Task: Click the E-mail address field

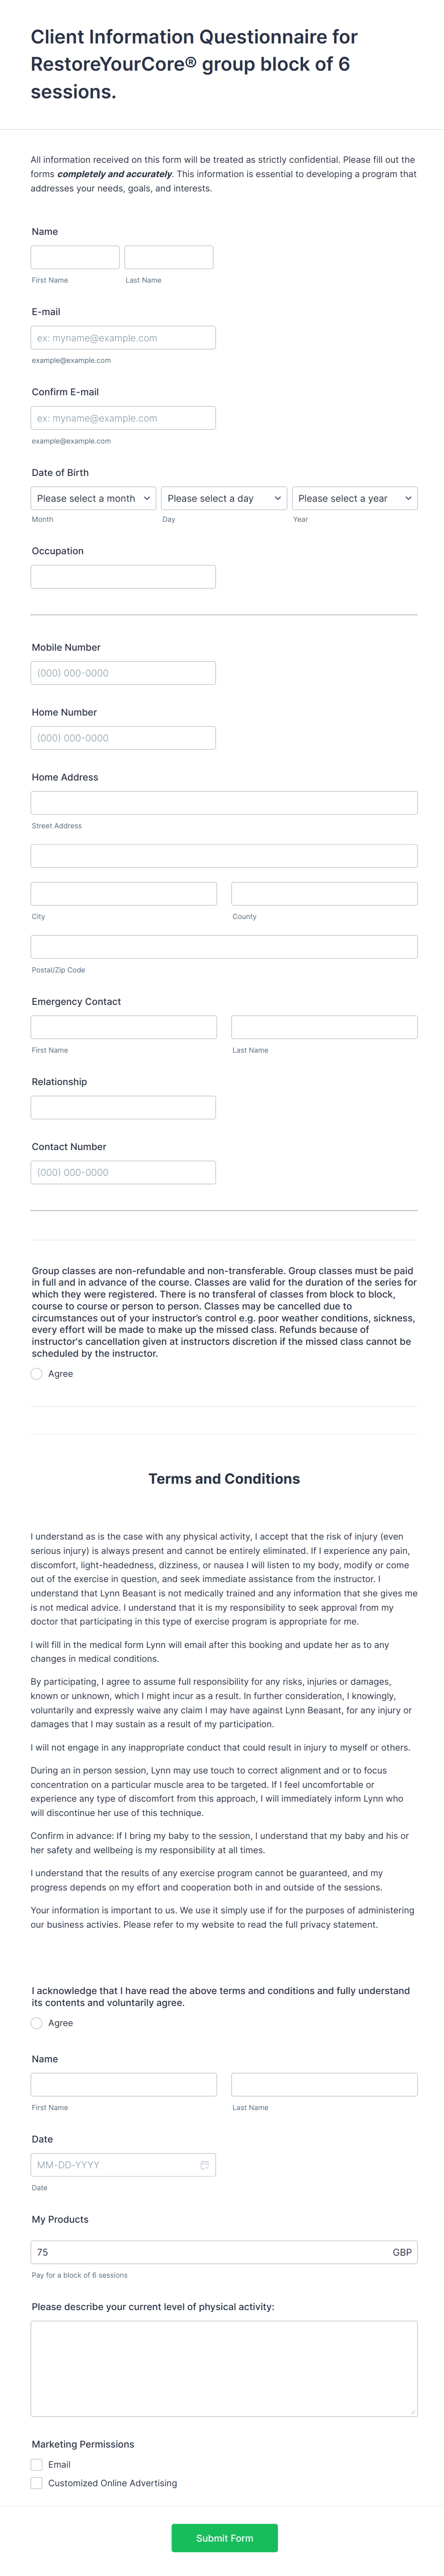Action: tap(123, 337)
